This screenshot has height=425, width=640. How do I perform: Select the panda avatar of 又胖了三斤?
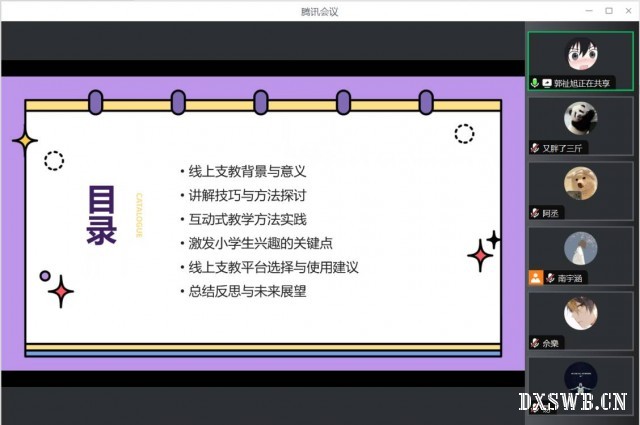580,118
